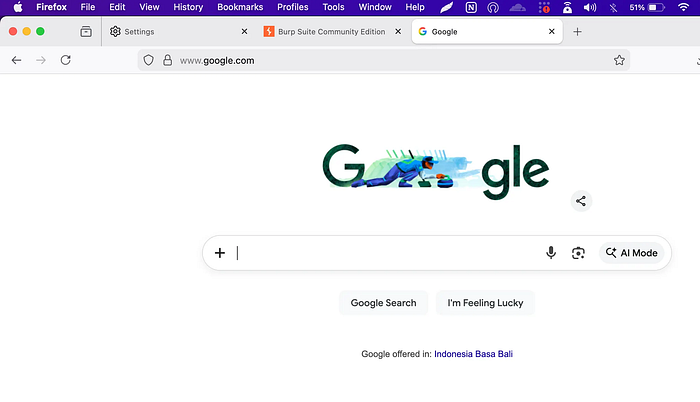
Task: Open a new tab with the plus button
Action: point(577,32)
